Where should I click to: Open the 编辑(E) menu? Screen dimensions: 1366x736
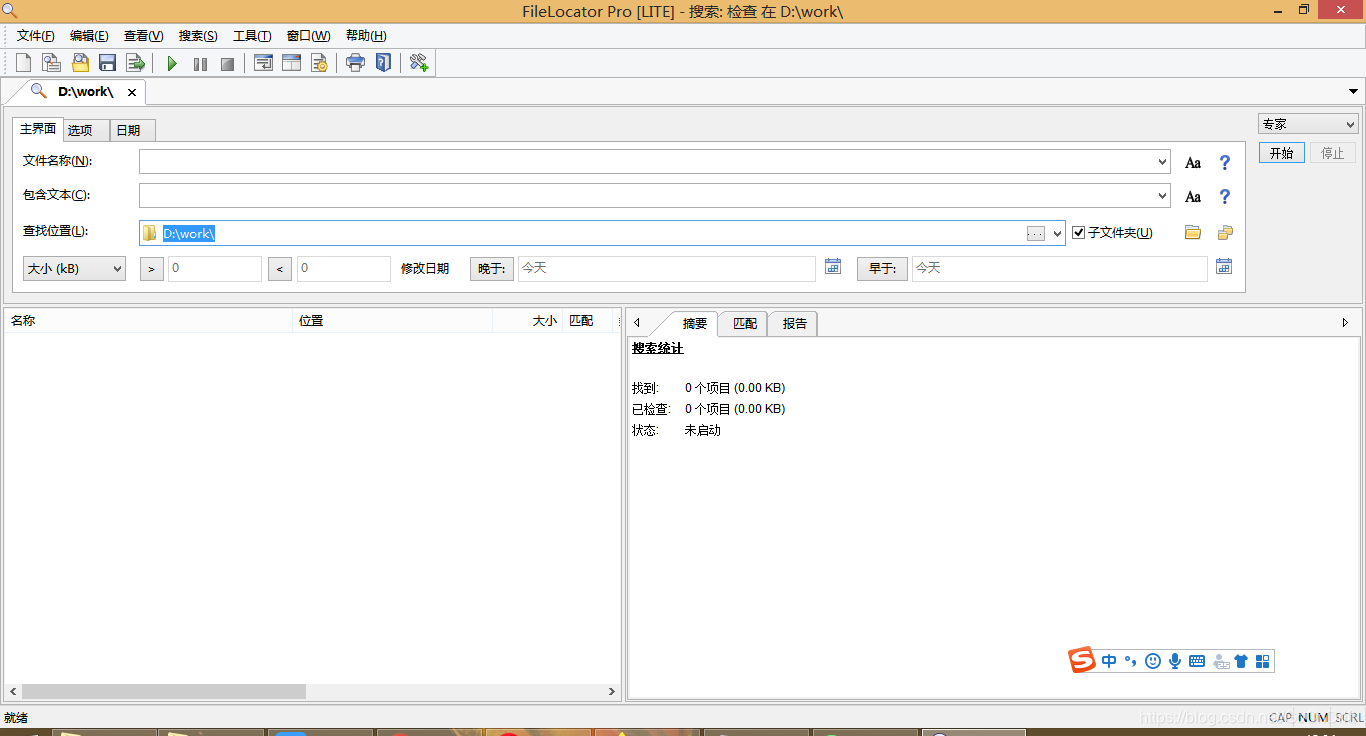click(89, 36)
